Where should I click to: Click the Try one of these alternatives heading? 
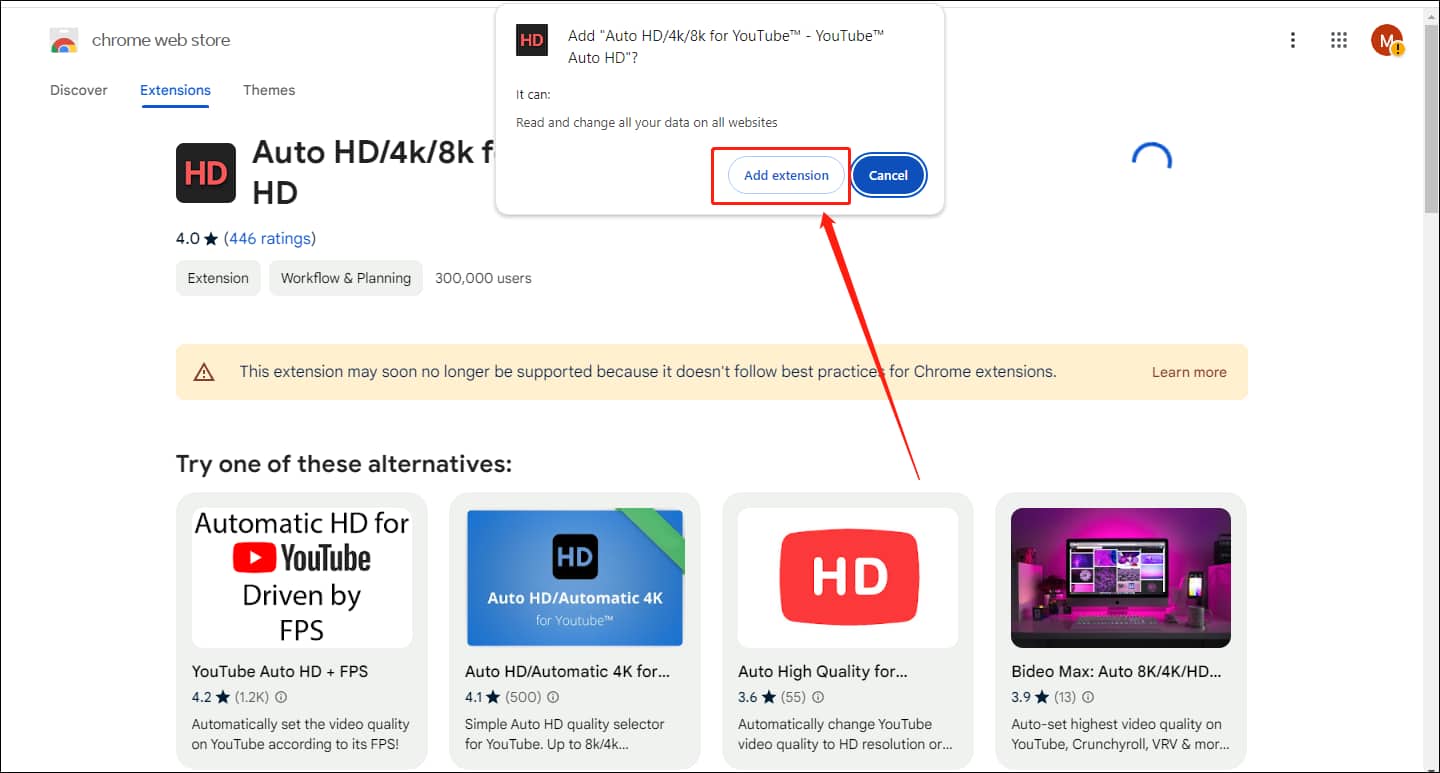344,464
